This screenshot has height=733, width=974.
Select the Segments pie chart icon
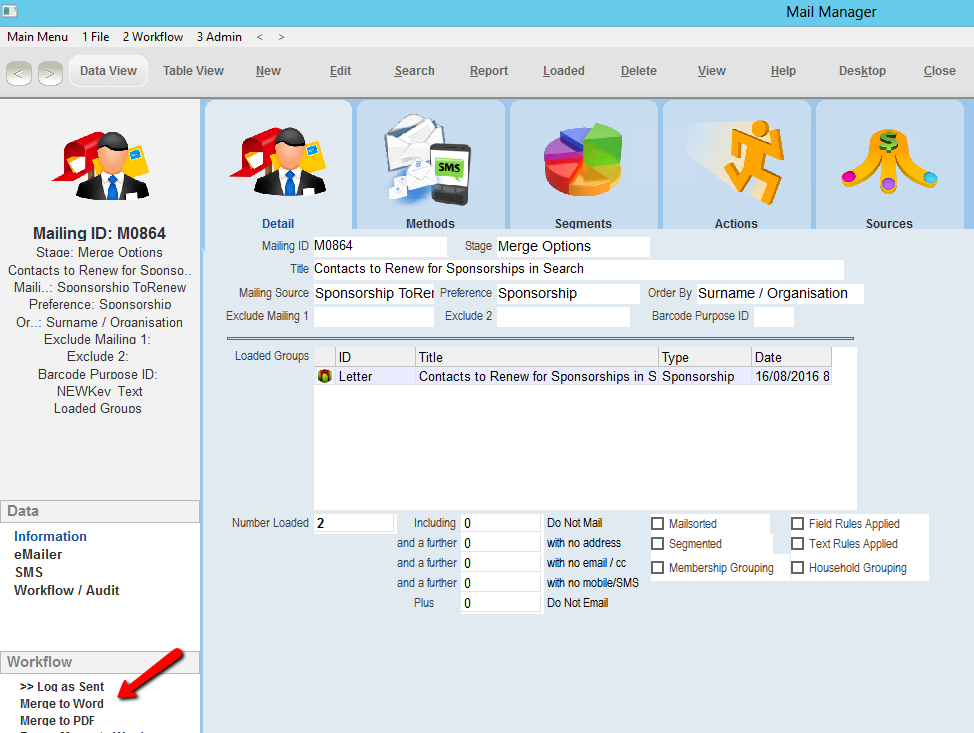coord(583,160)
